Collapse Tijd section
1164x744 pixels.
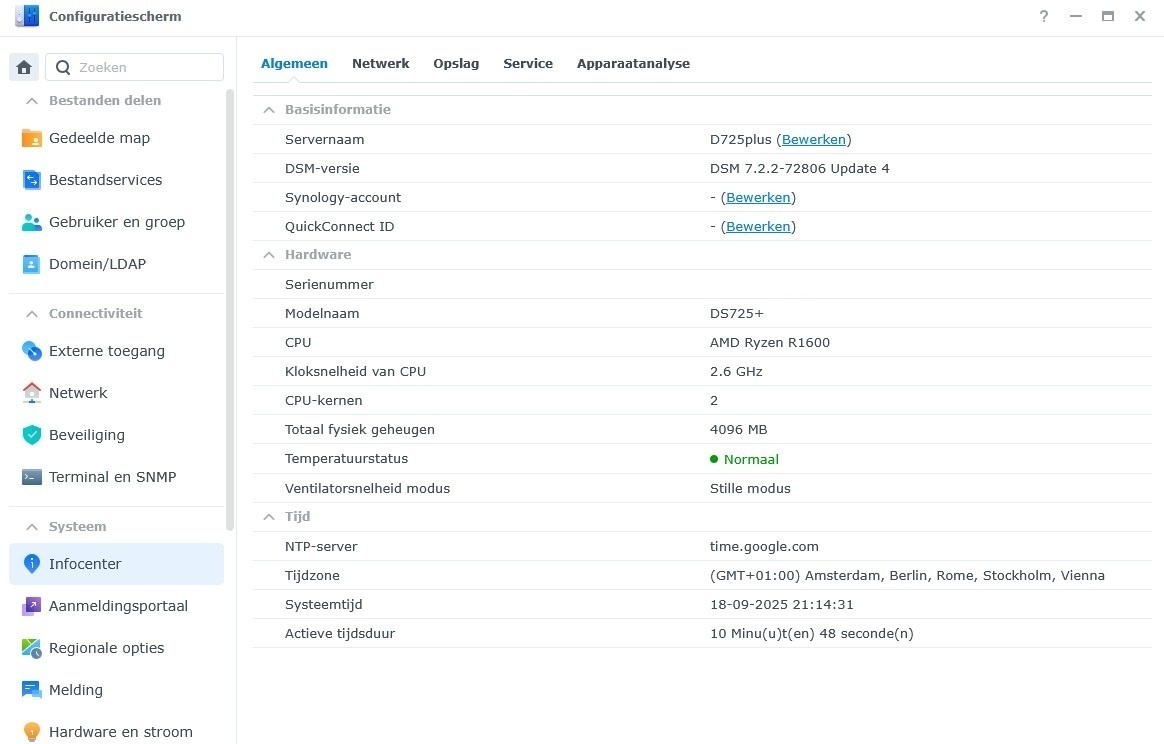coord(269,517)
